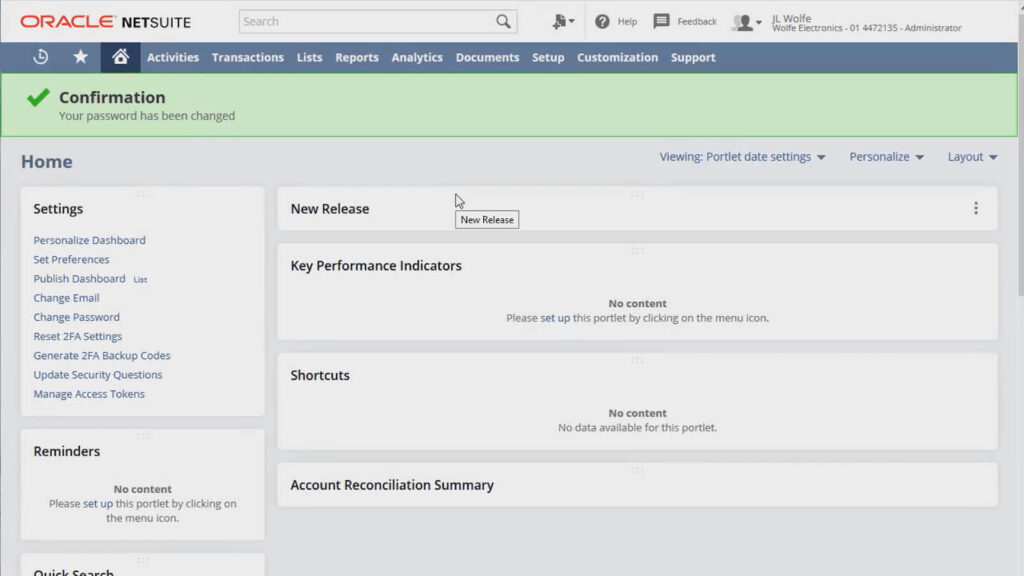Click the Set Preferences link
The height and width of the screenshot is (576, 1024).
(71, 259)
